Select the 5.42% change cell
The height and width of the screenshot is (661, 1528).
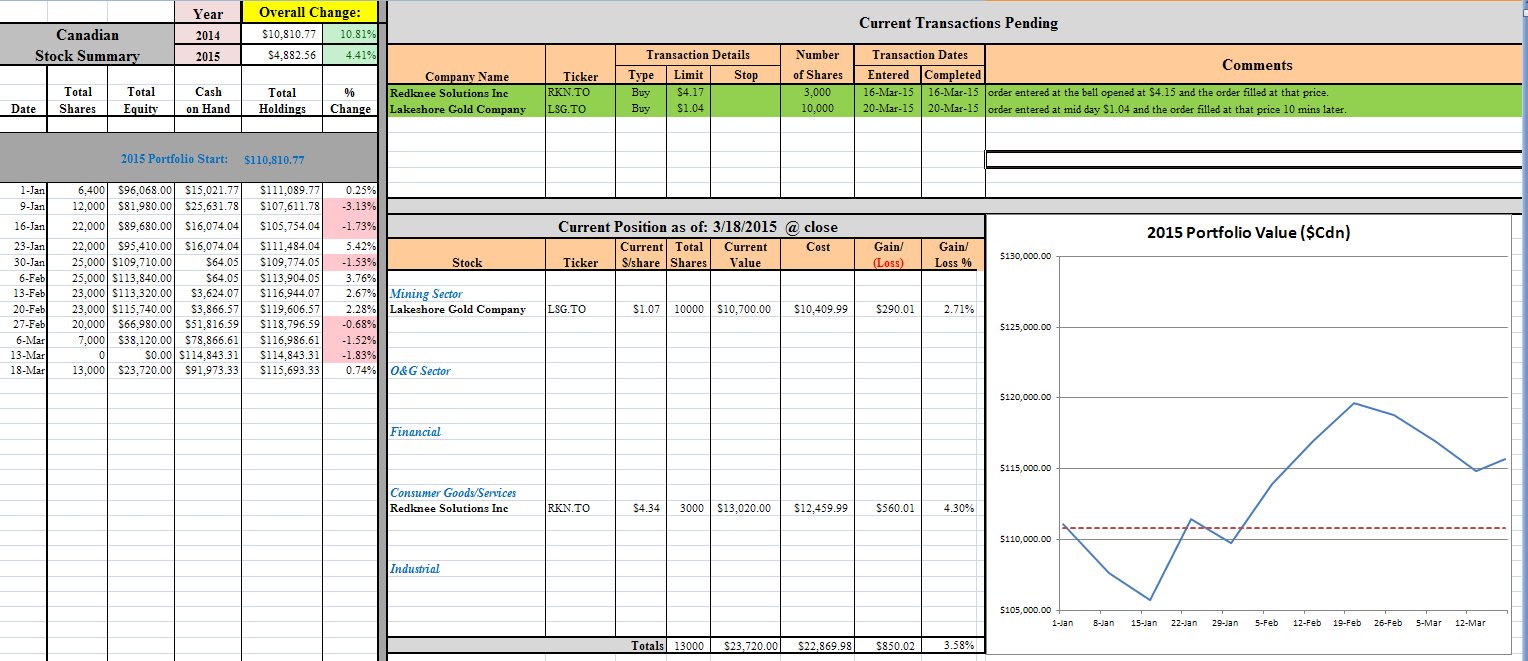[x=350, y=245]
